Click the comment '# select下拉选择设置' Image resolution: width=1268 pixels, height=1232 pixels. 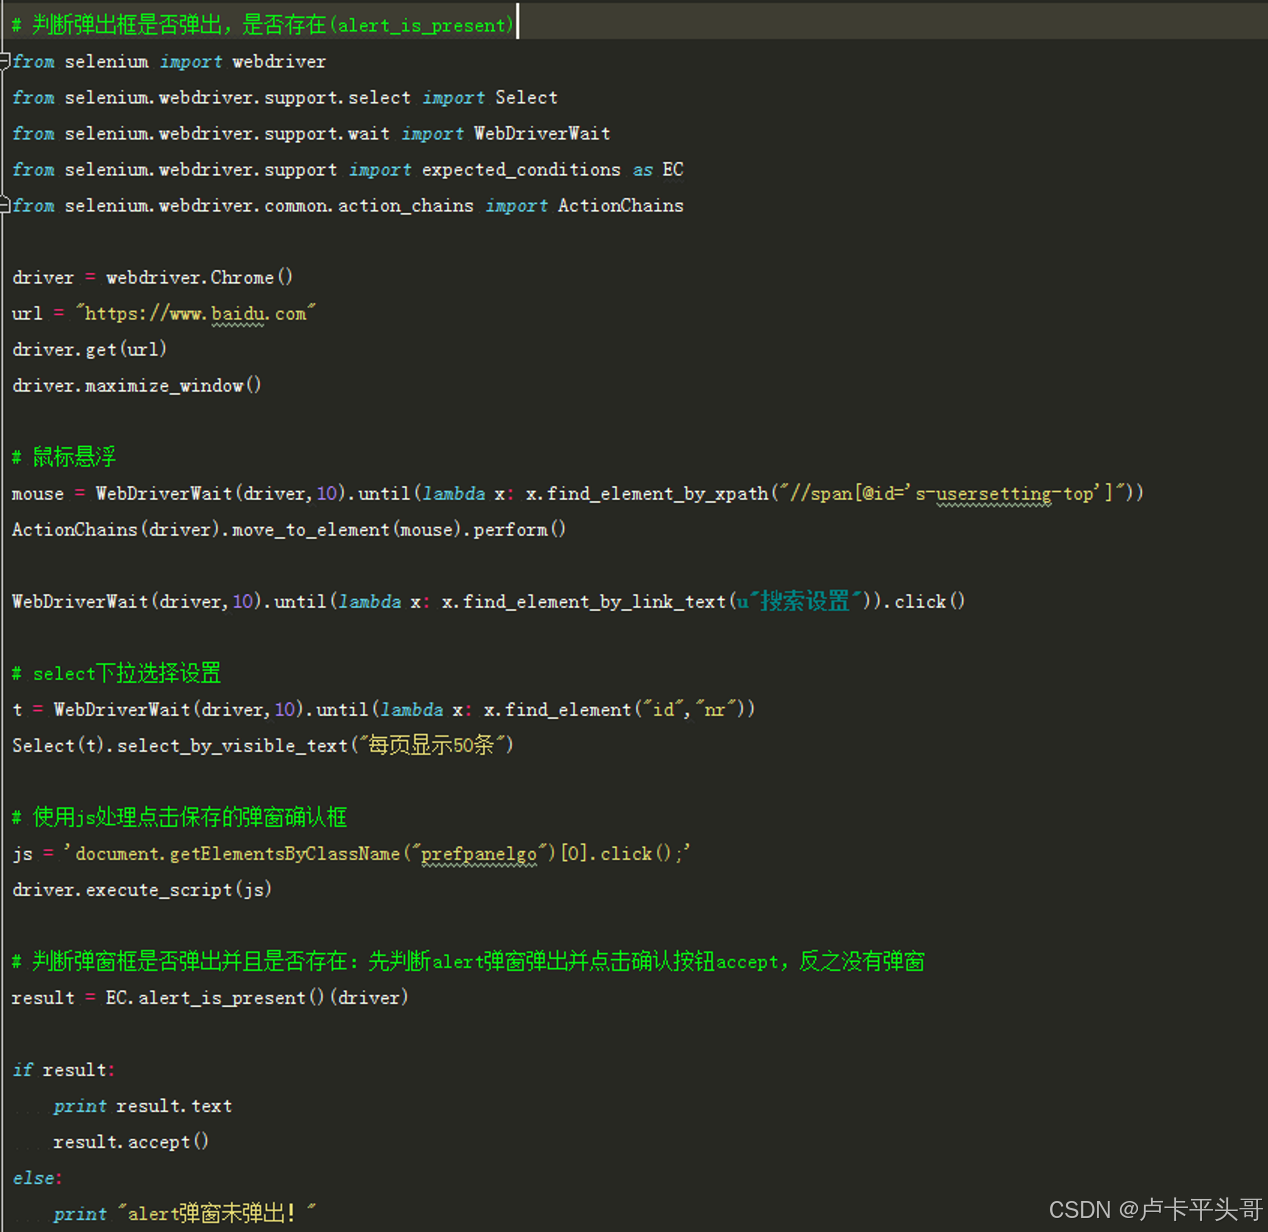tap(116, 673)
